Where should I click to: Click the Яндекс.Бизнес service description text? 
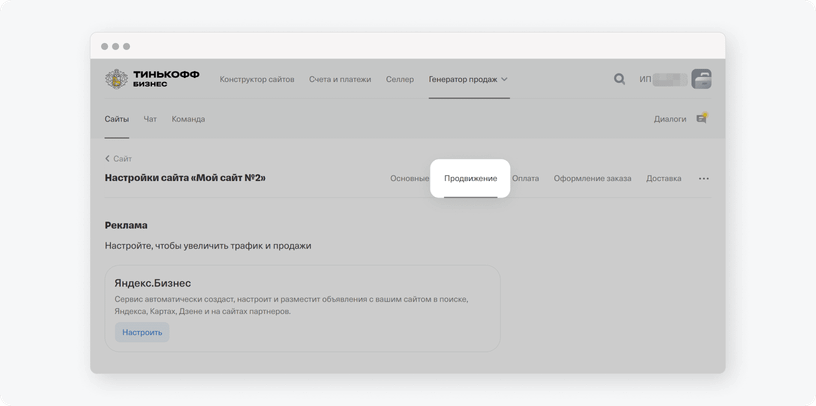coord(291,306)
